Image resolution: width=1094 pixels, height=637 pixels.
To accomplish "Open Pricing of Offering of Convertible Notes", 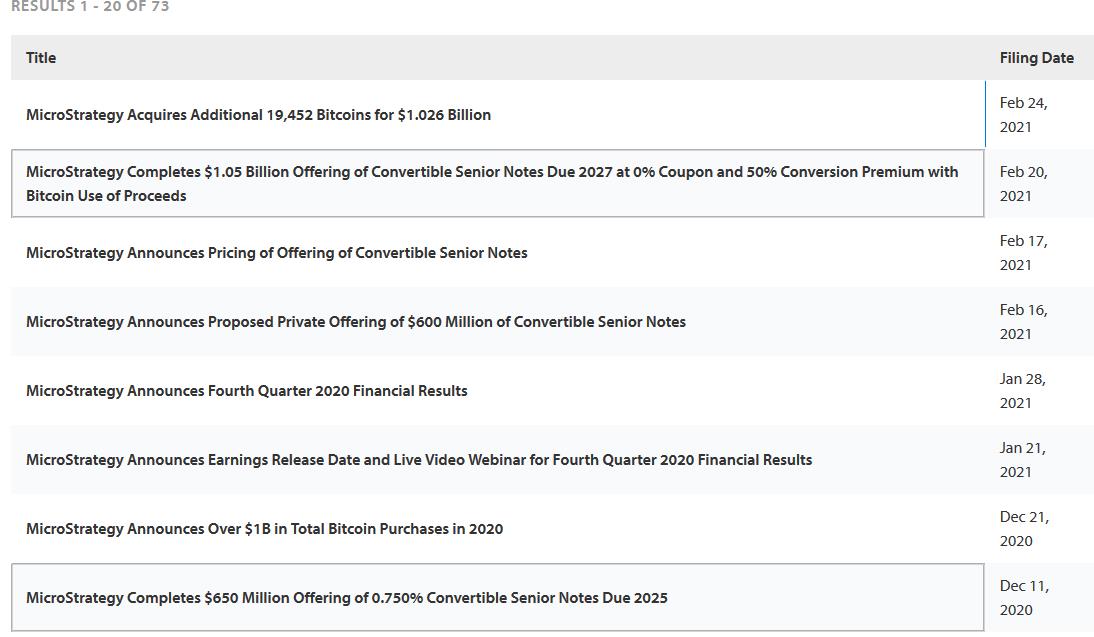I will (x=276, y=253).
